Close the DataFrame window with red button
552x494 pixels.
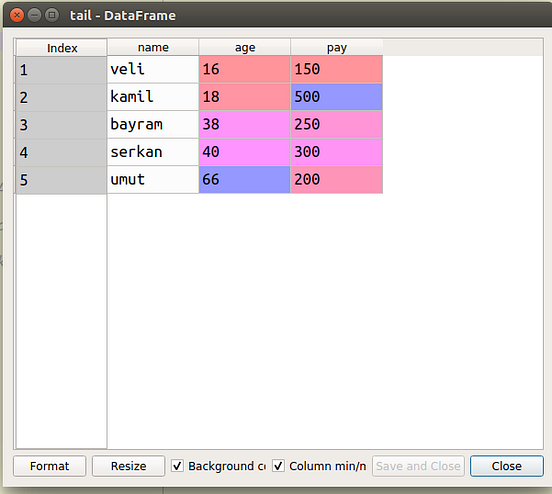[17, 15]
